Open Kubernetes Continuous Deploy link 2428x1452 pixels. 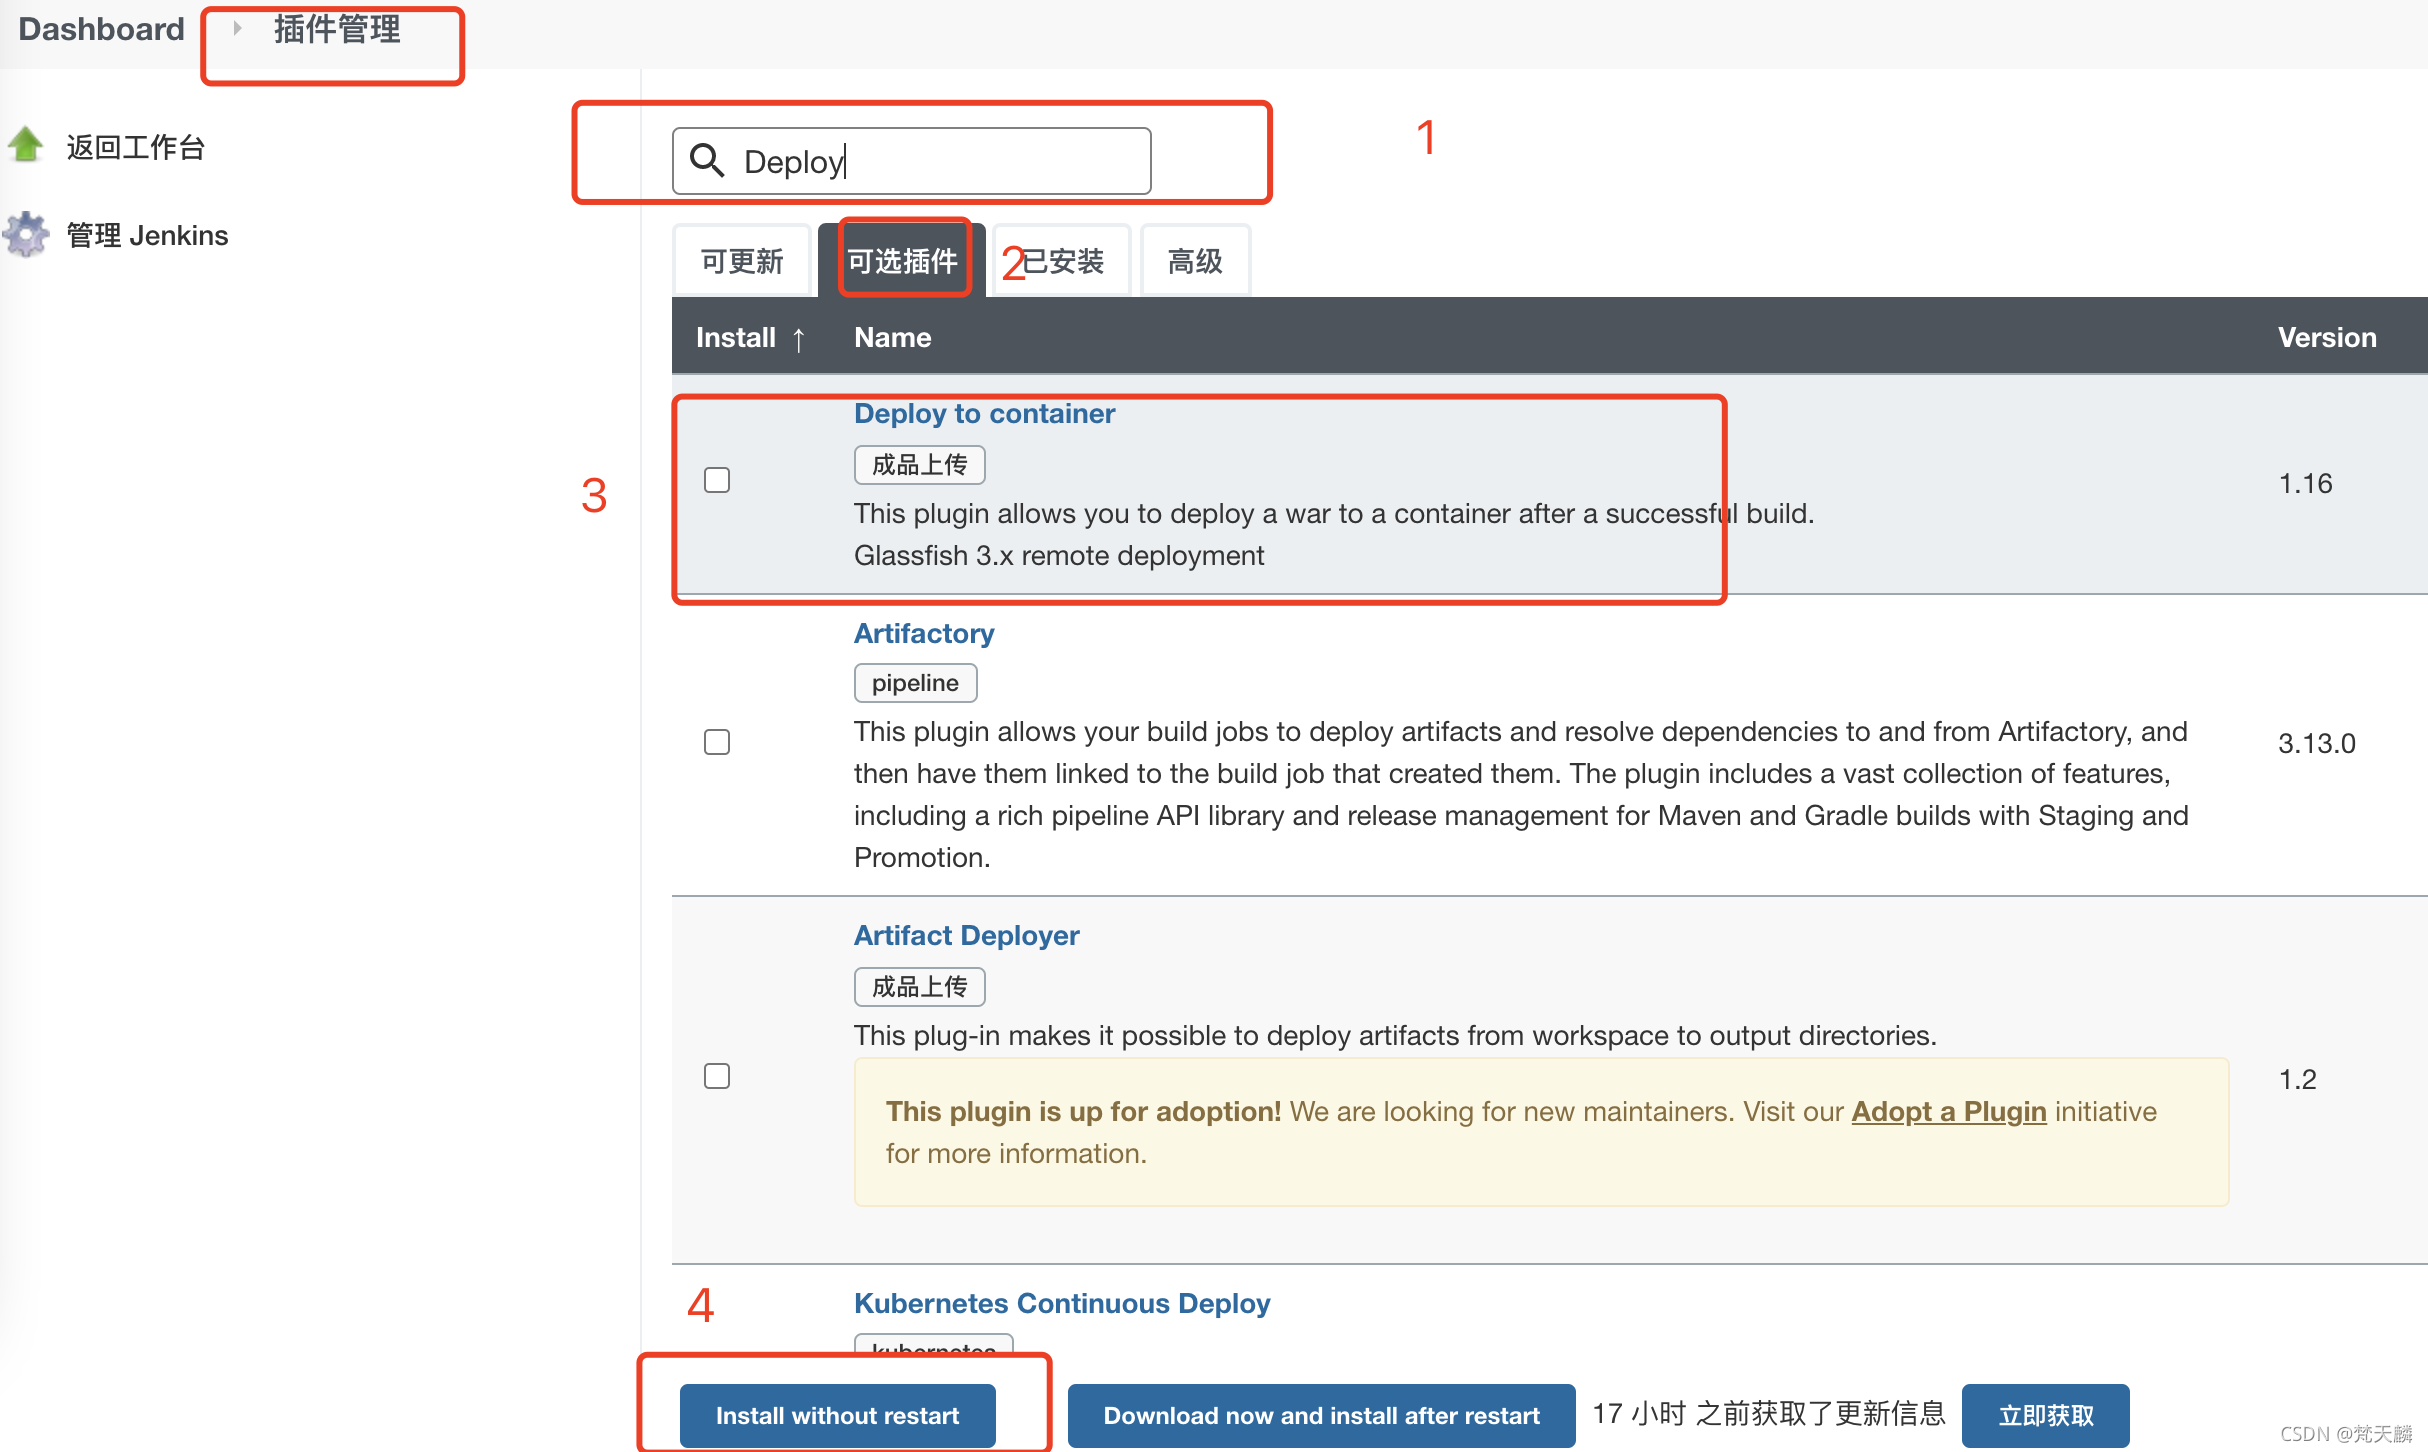coord(1062,1303)
